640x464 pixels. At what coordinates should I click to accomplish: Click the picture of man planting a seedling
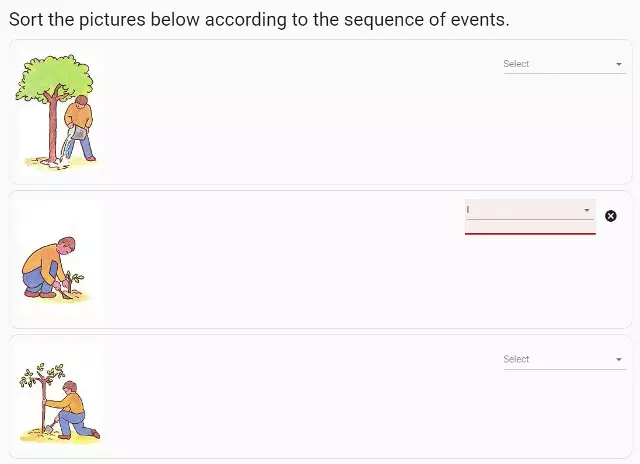[x=57, y=261]
